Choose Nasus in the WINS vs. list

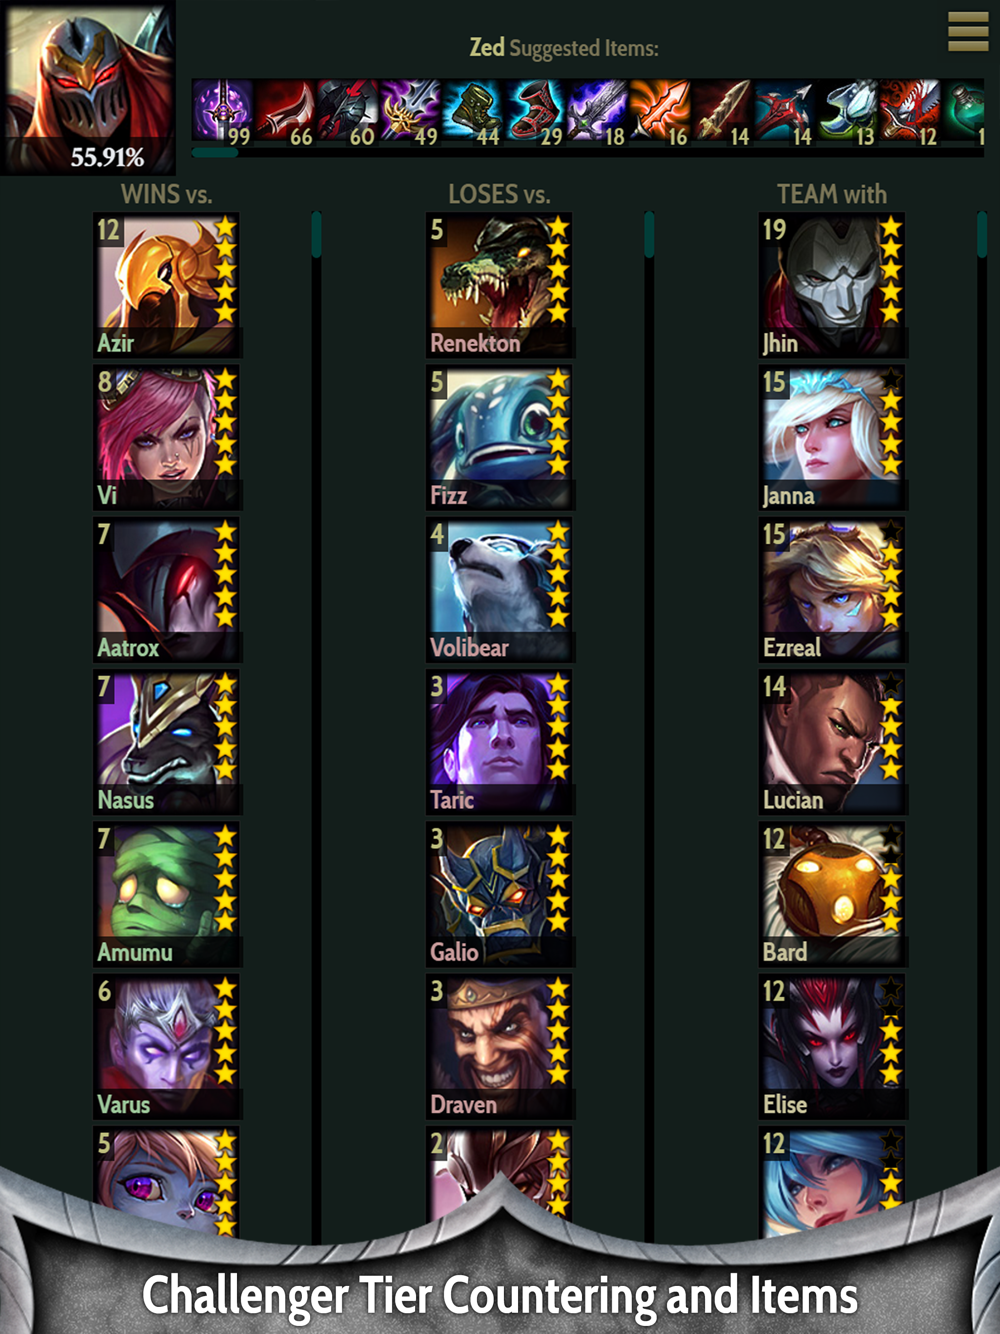click(167, 742)
